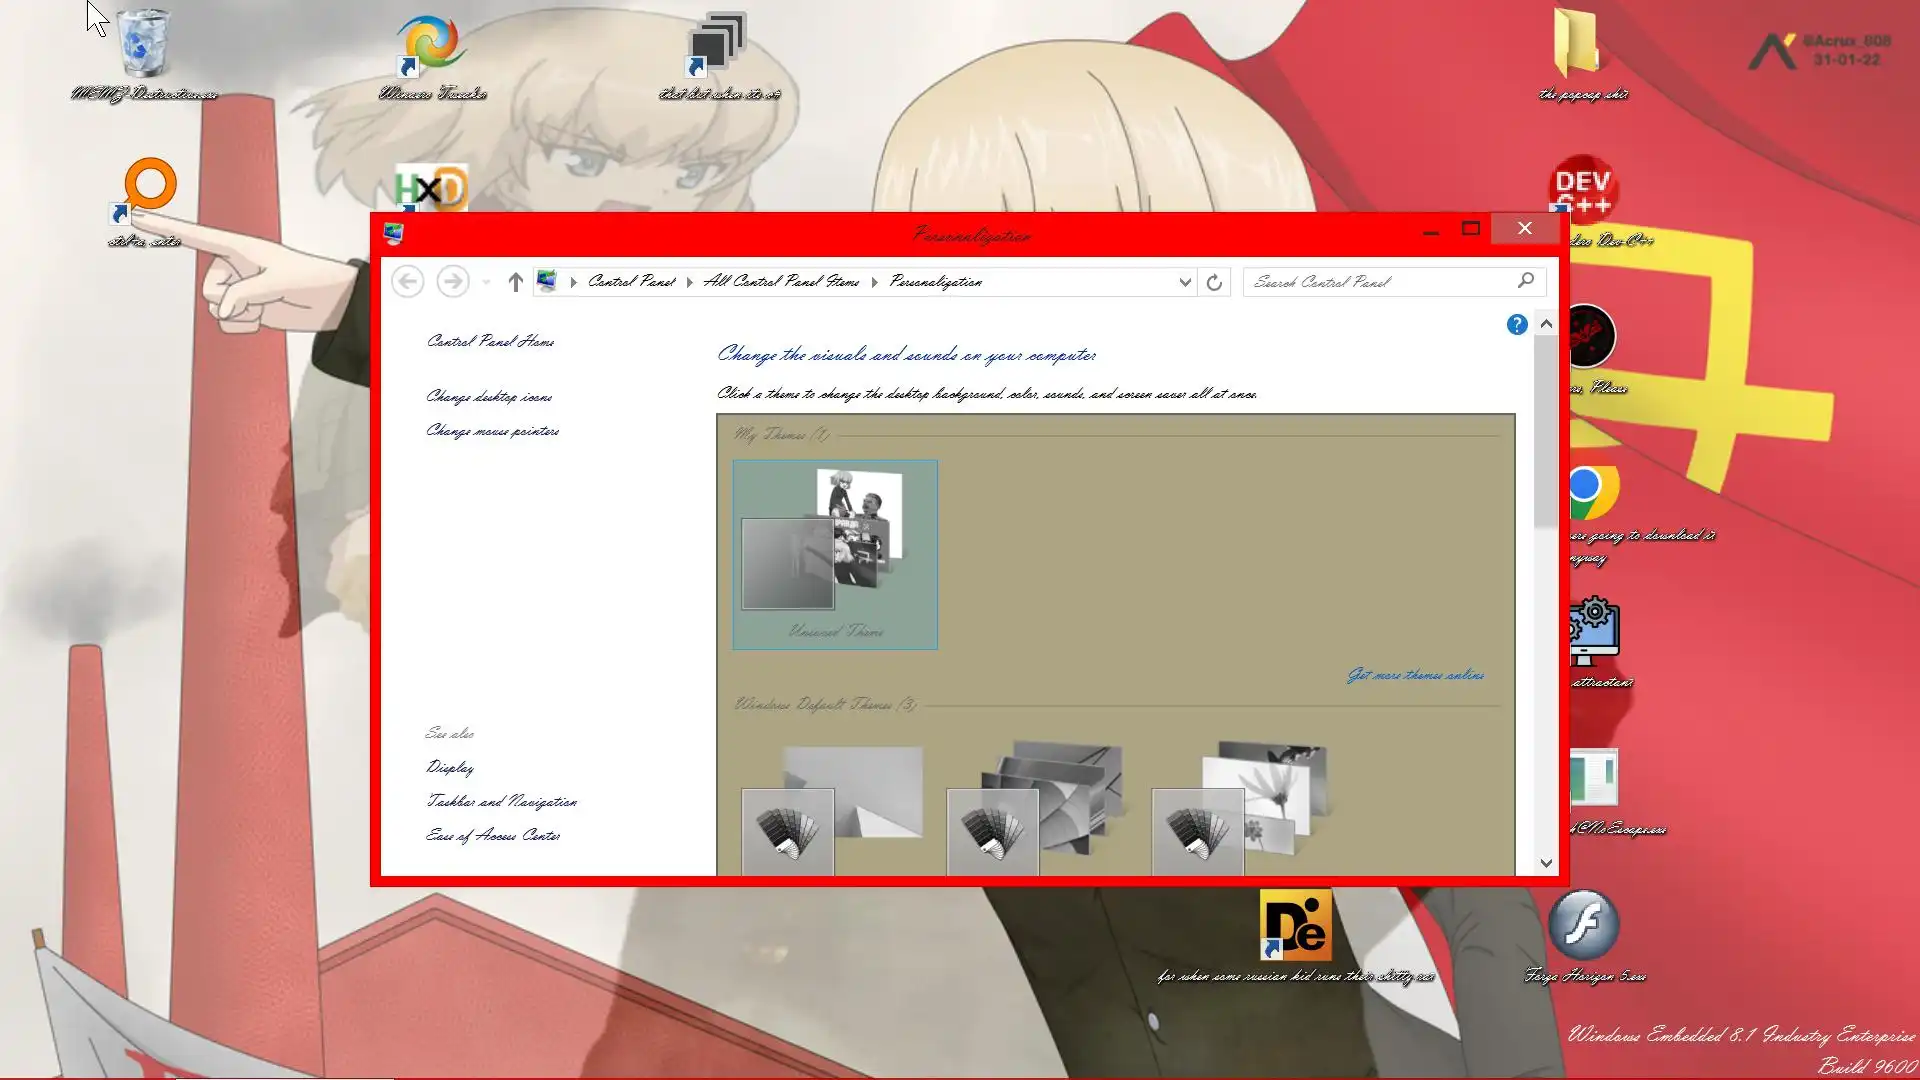Click the All Control Panel Items breadcrumb
1920x1080 pixels.
tap(781, 282)
